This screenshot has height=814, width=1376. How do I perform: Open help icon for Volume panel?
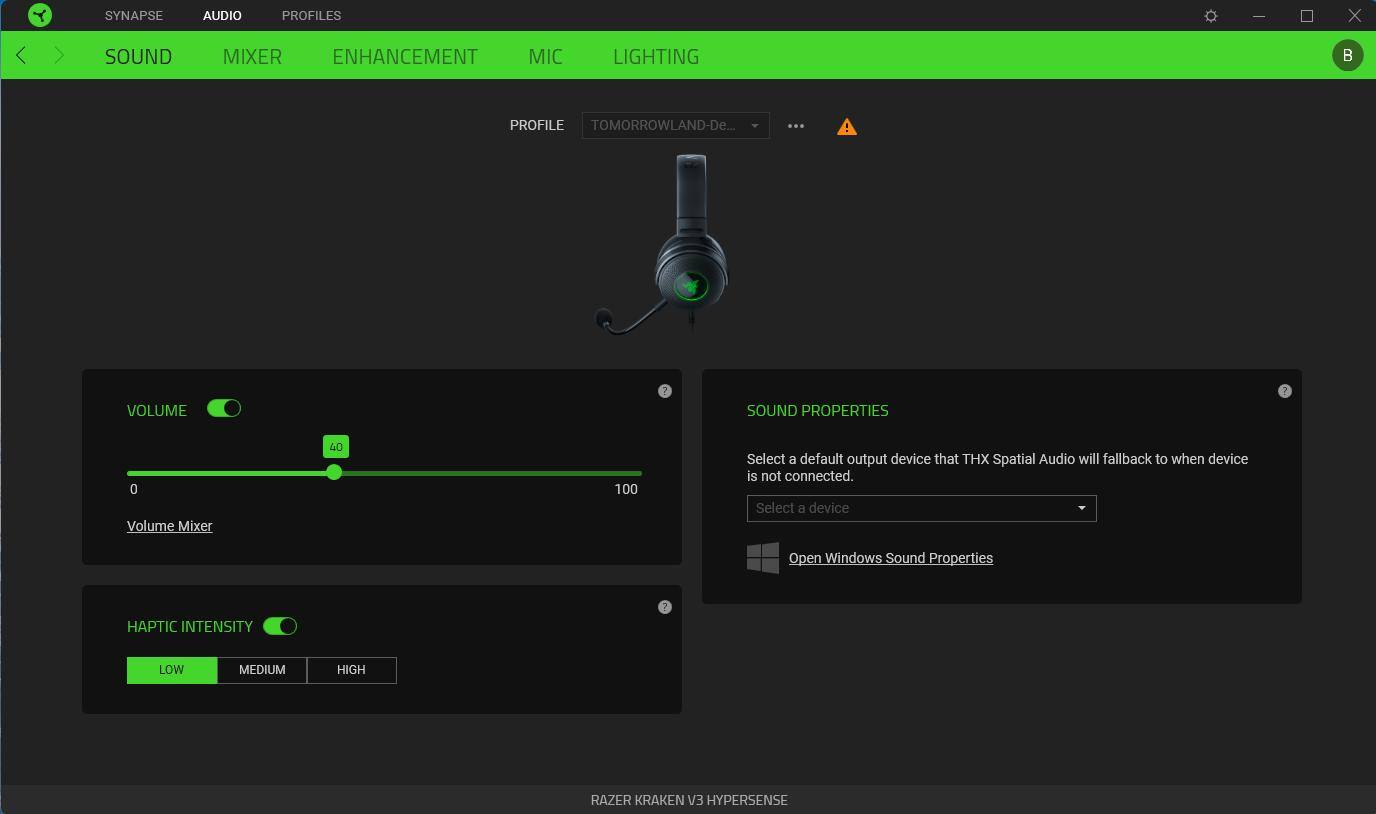[x=665, y=391]
